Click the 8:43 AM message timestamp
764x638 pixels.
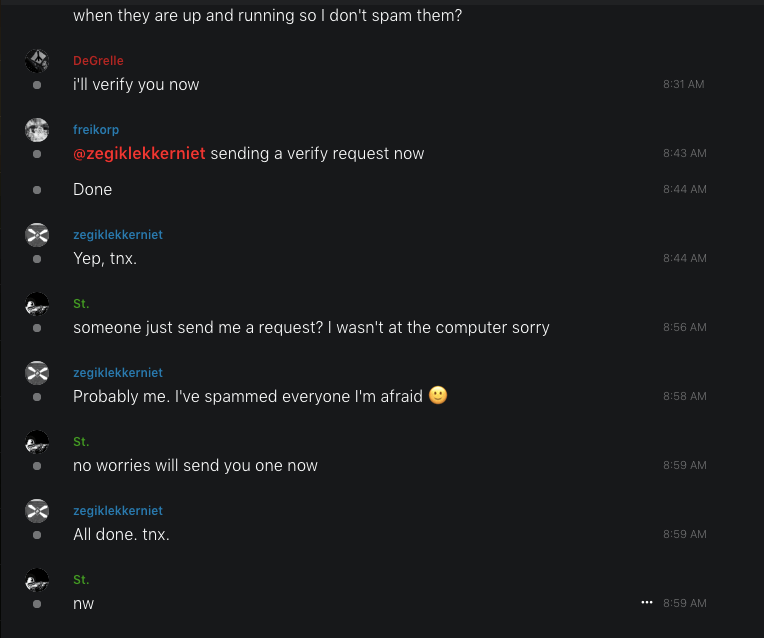[684, 154]
